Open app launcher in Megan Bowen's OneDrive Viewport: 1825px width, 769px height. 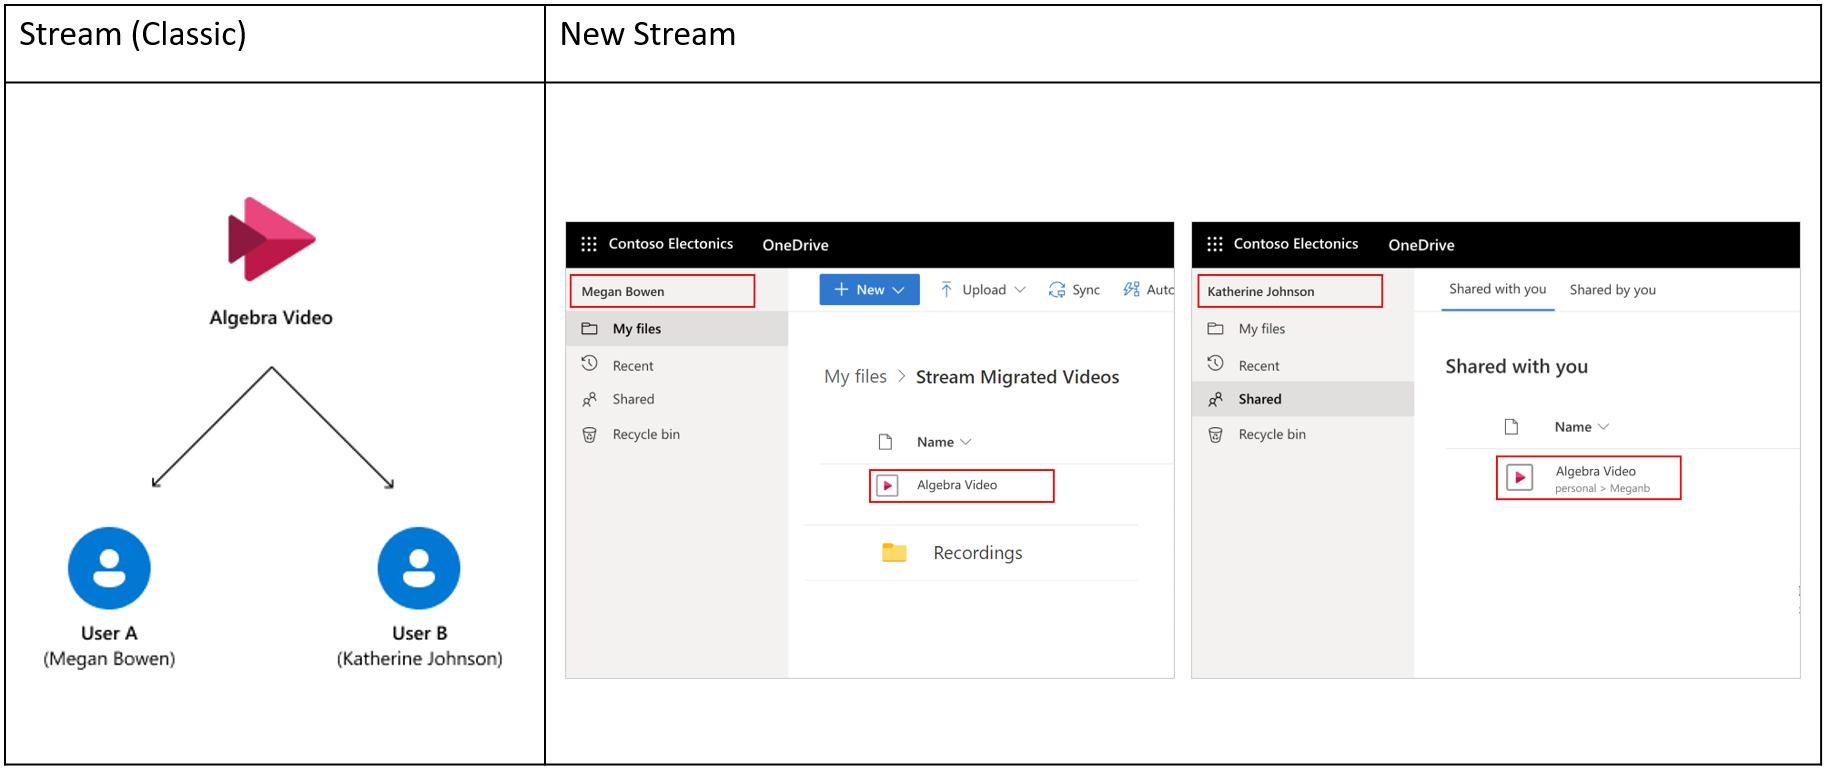point(589,244)
